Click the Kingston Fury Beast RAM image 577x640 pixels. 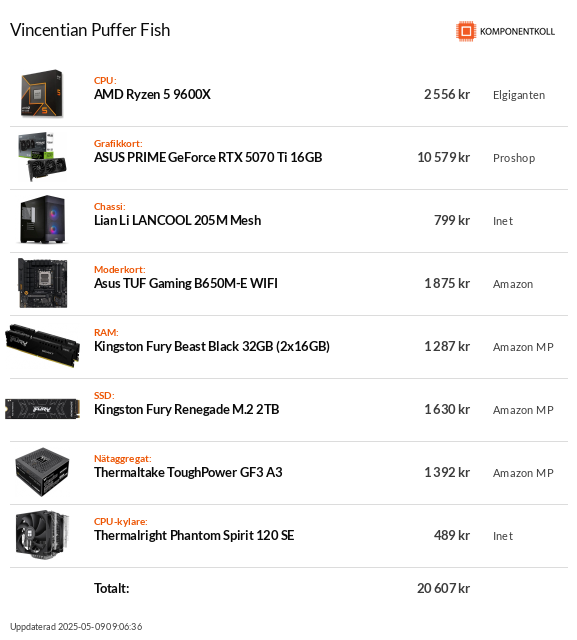point(42,346)
